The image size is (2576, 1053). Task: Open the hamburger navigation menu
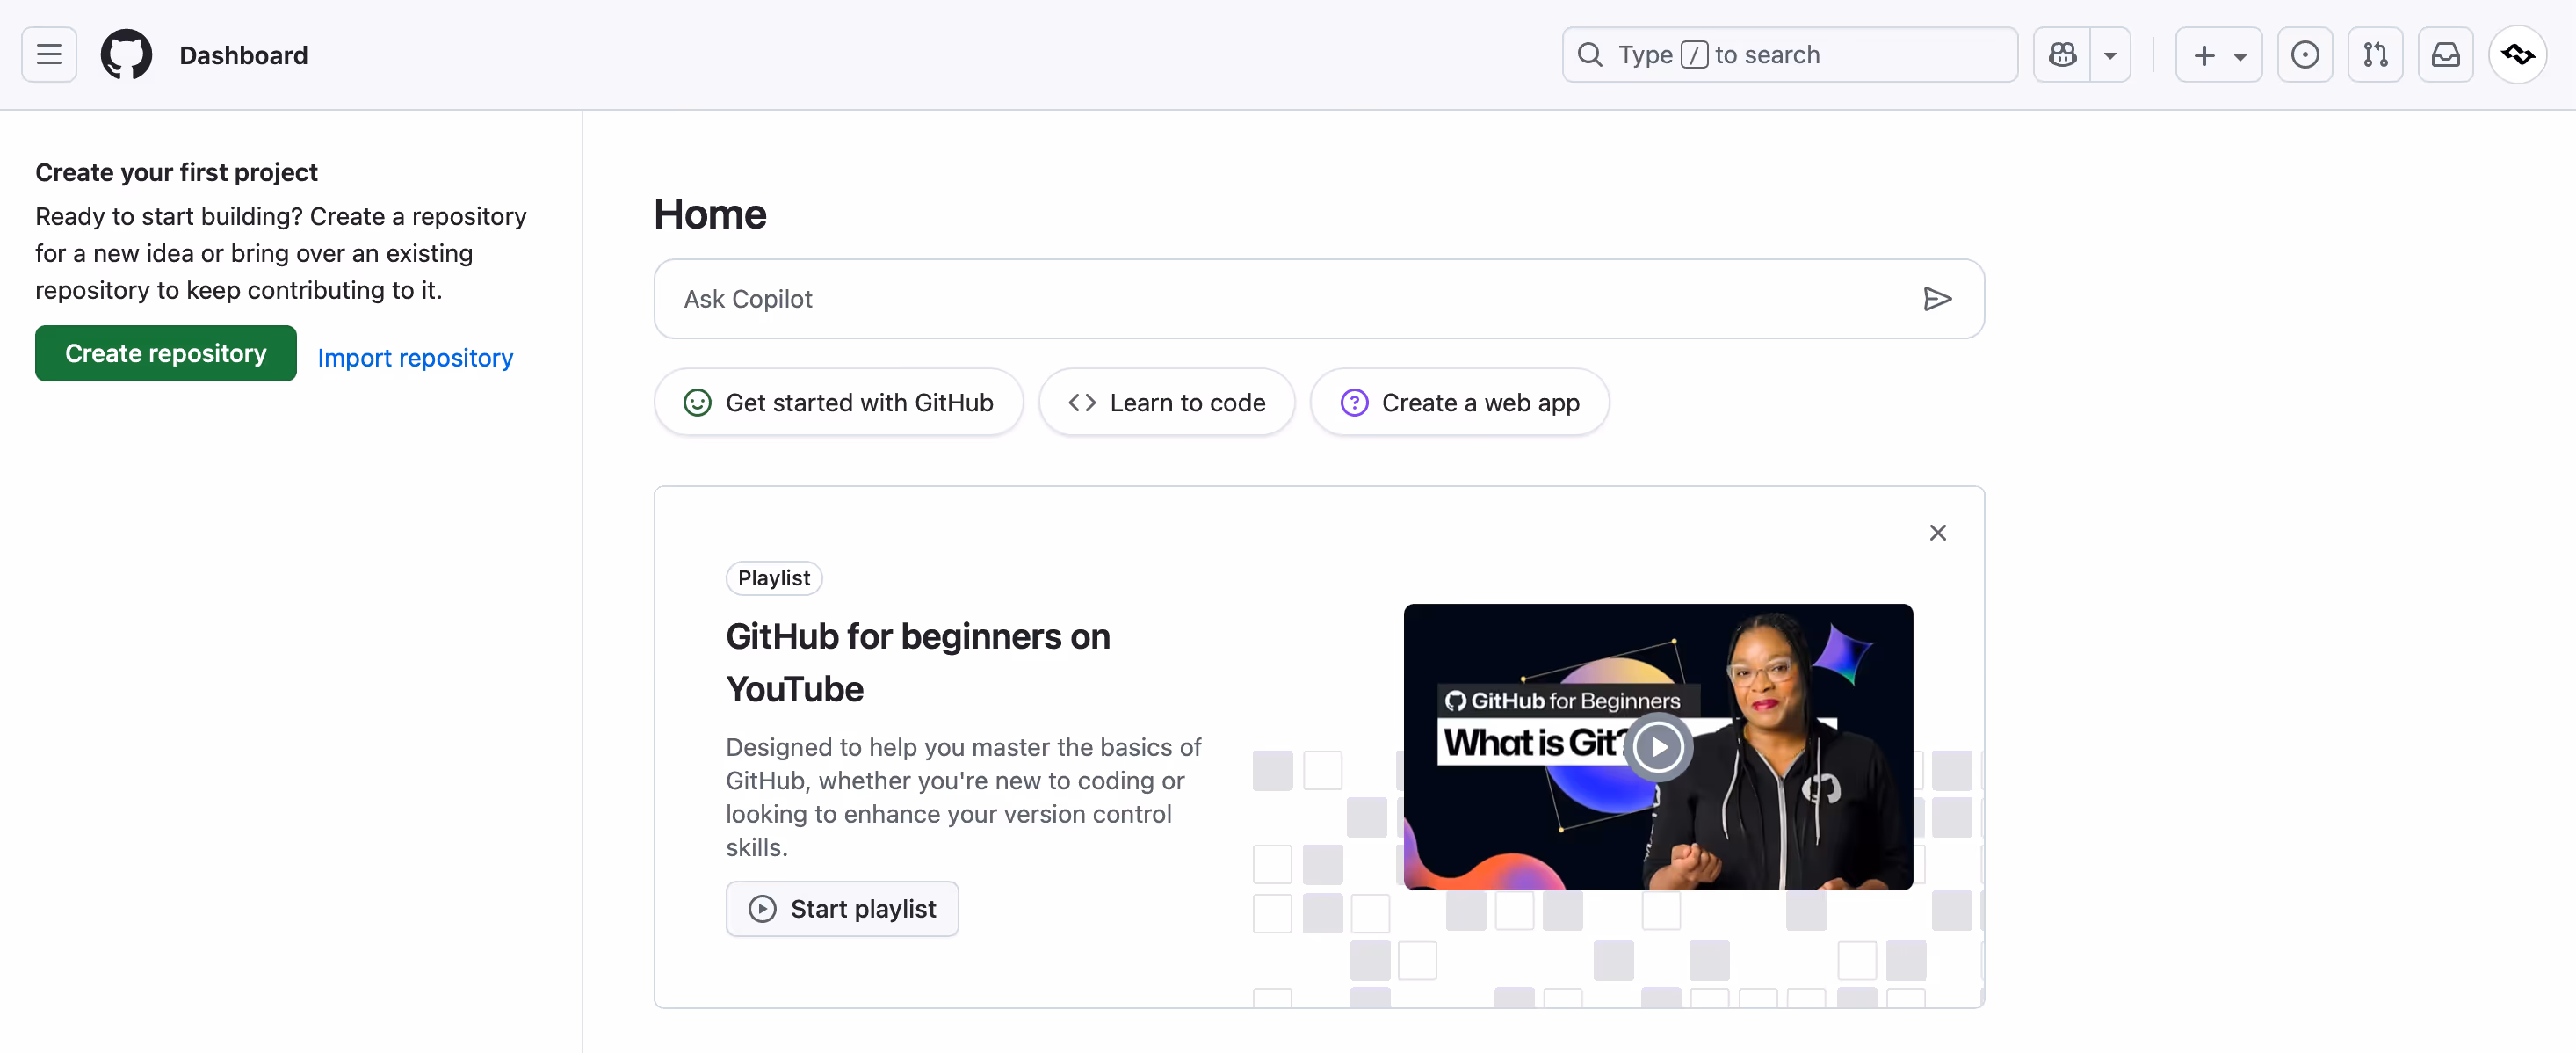(x=49, y=55)
